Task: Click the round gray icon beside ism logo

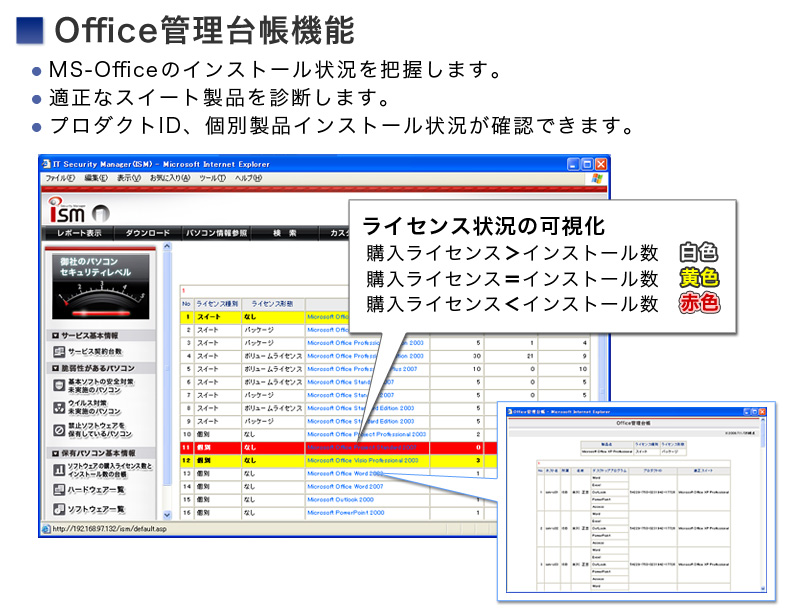Action: (101, 213)
